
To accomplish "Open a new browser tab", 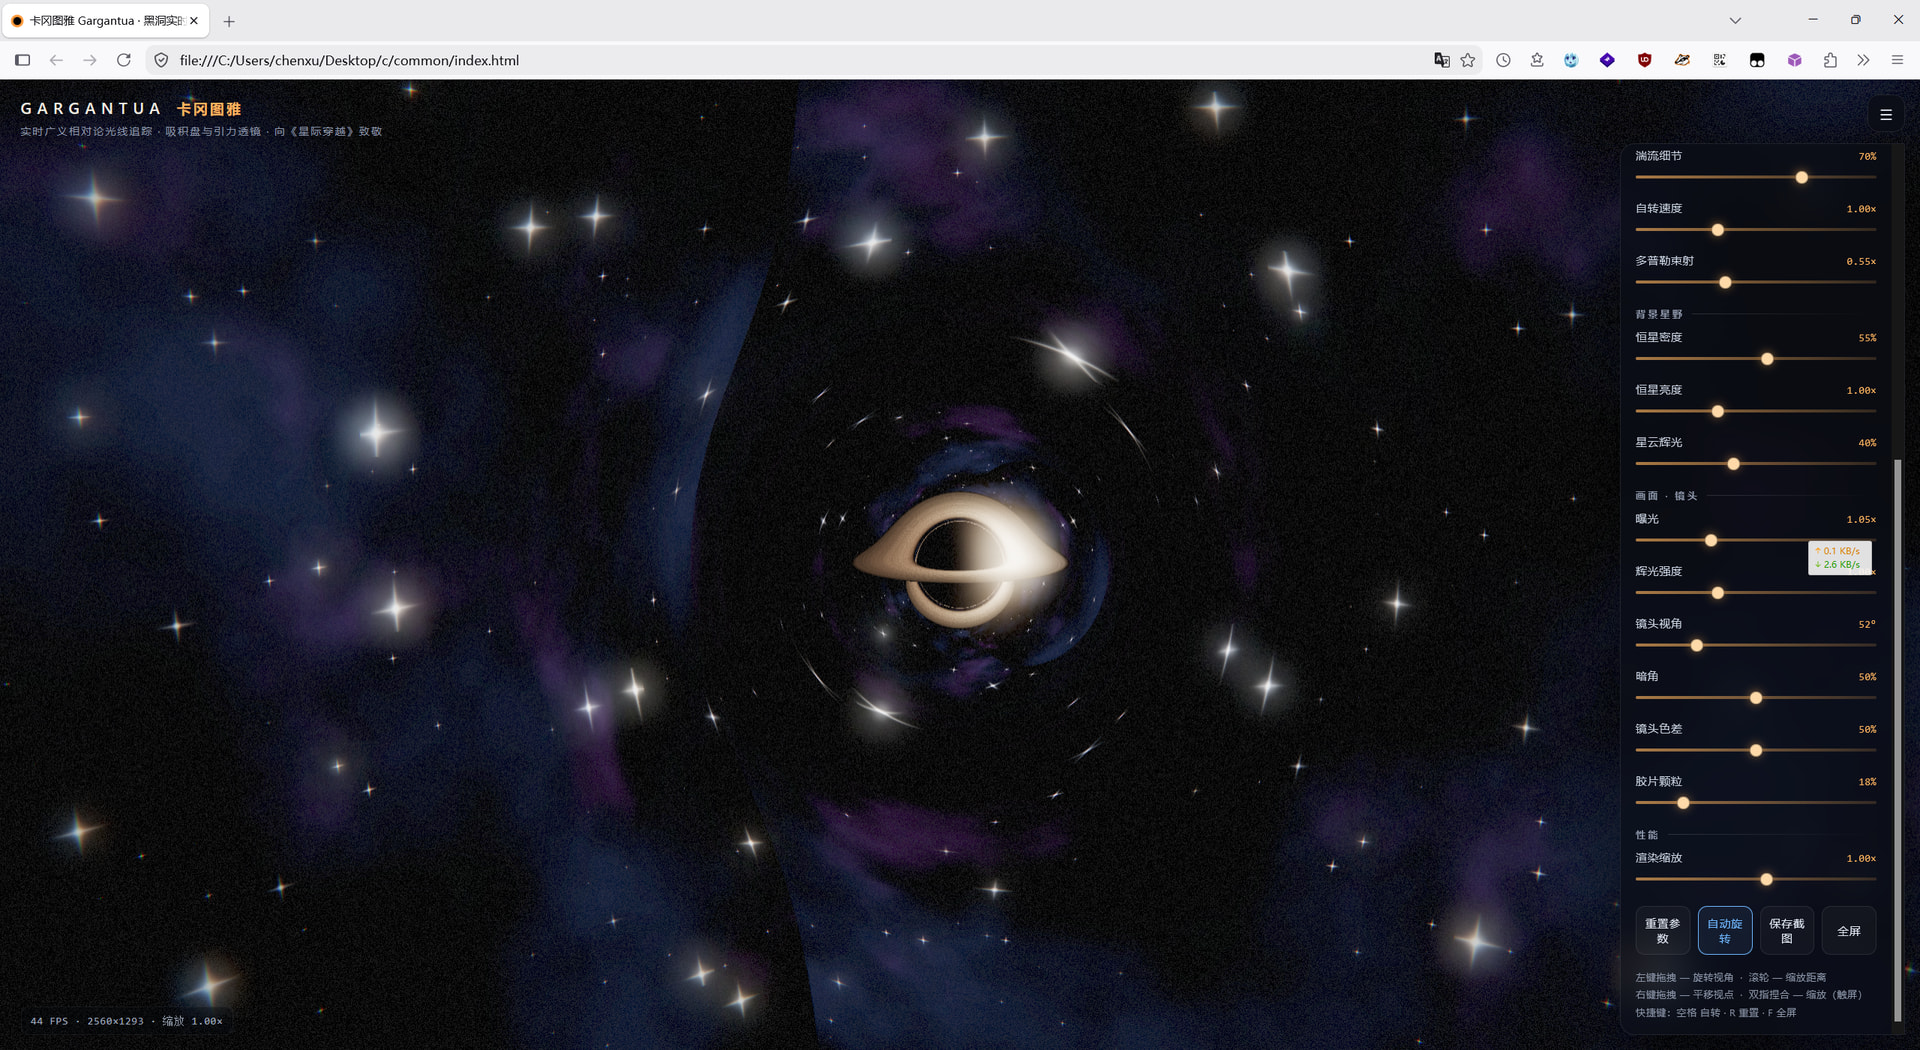I will [x=229, y=21].
